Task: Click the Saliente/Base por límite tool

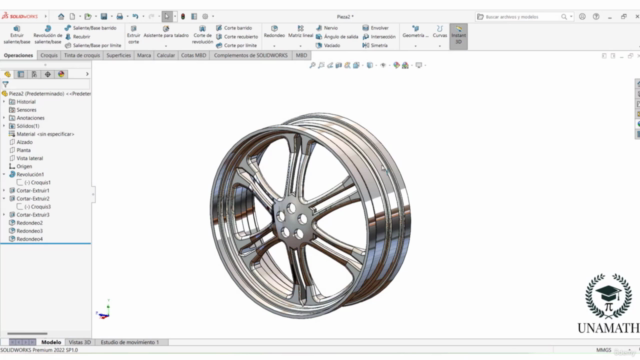Action: [x=93, y=45]
